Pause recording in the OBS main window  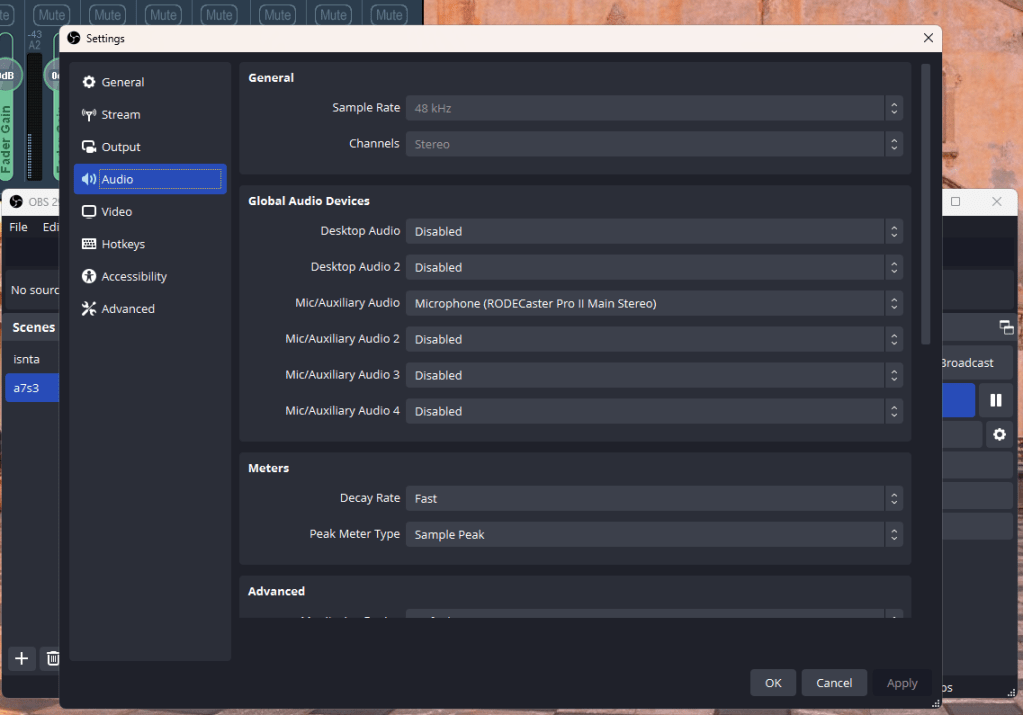996,400
